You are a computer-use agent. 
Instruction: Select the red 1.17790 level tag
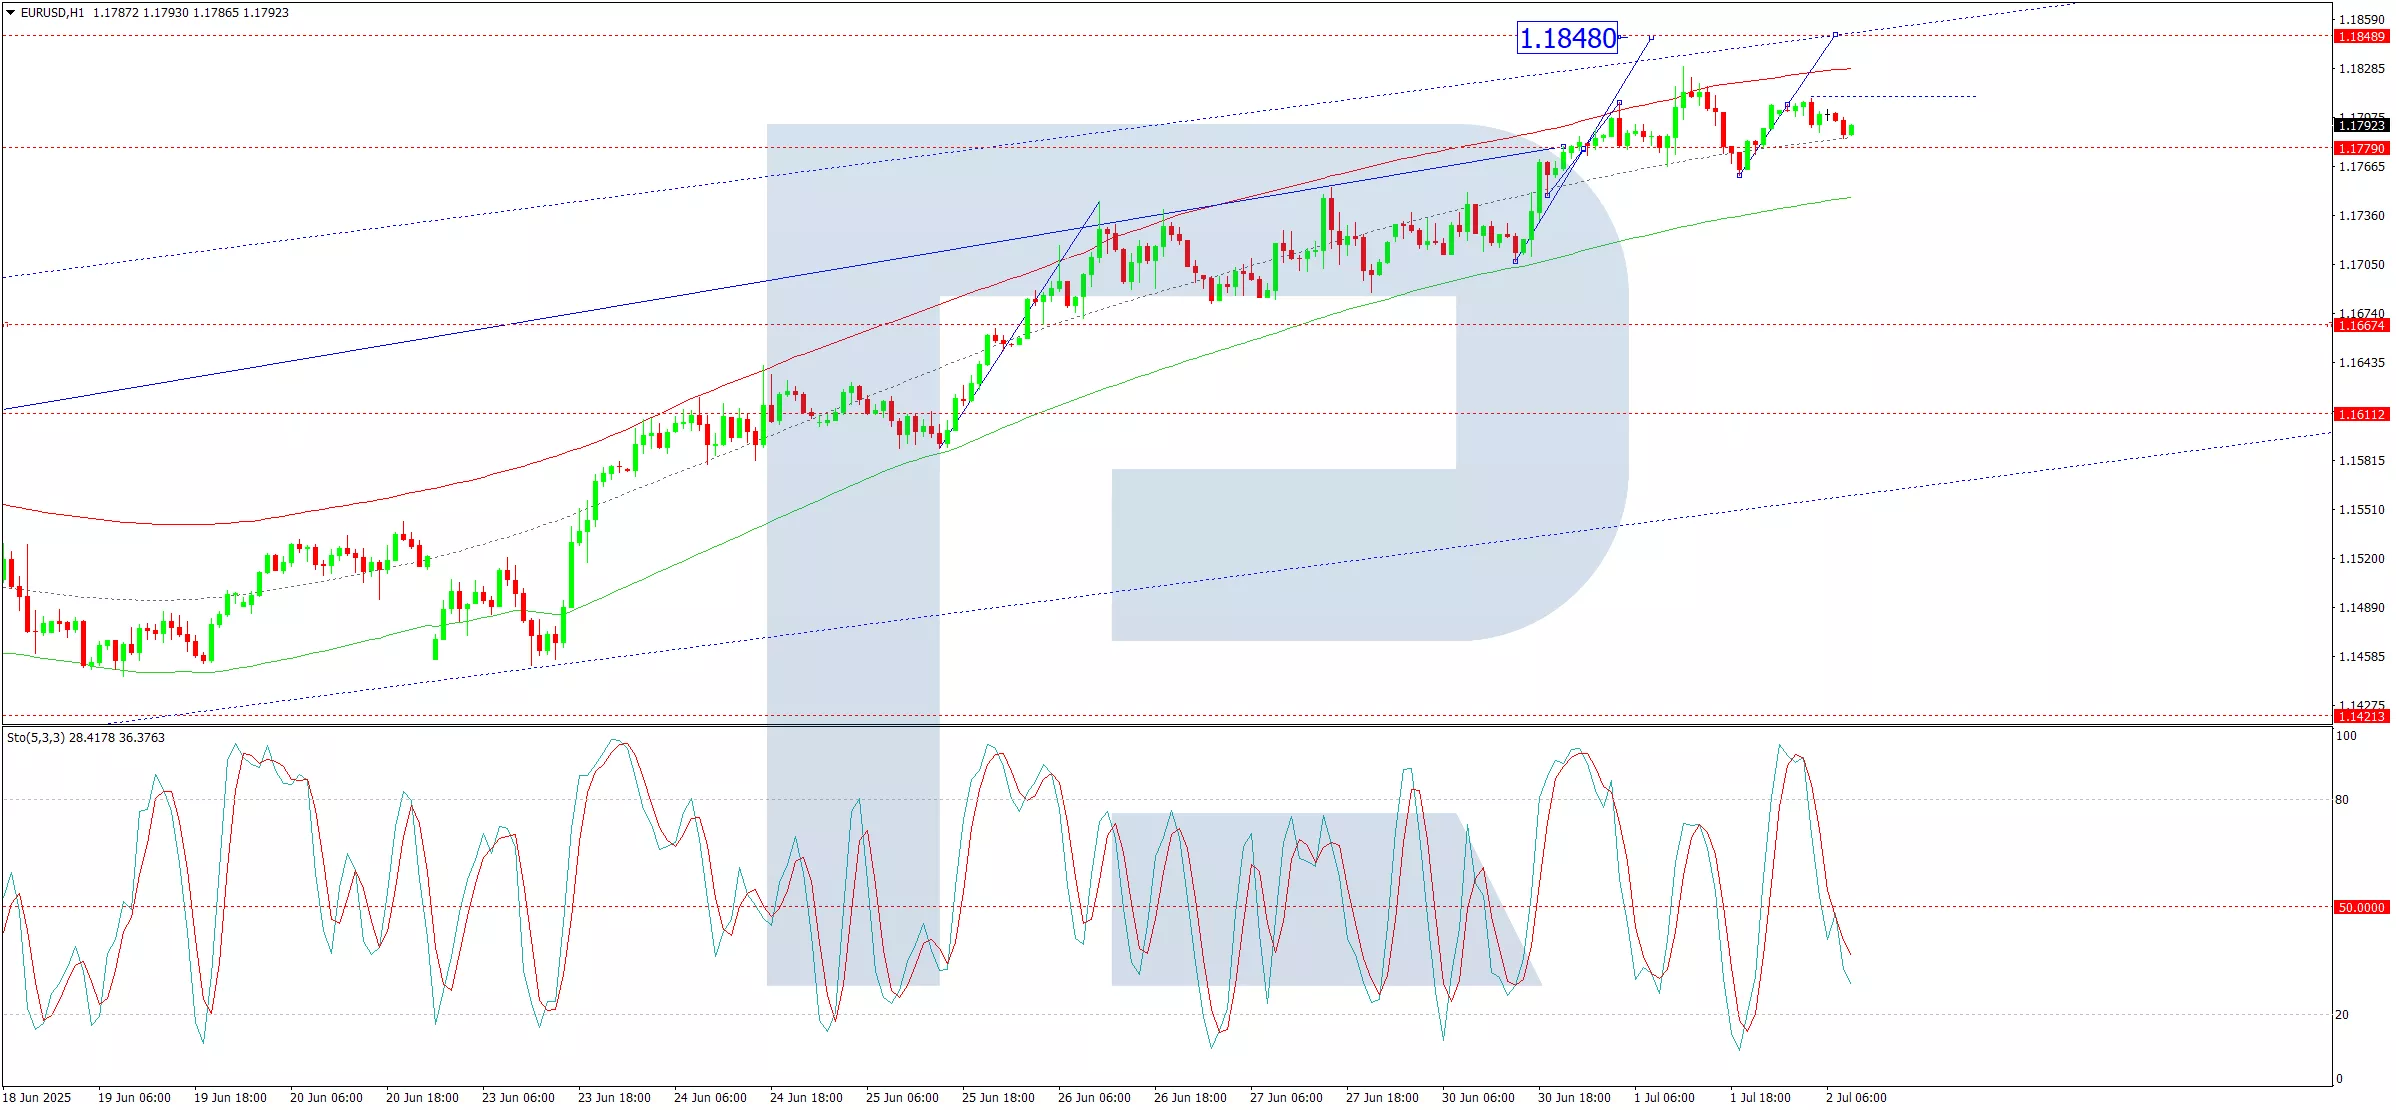click(2361, 149)
